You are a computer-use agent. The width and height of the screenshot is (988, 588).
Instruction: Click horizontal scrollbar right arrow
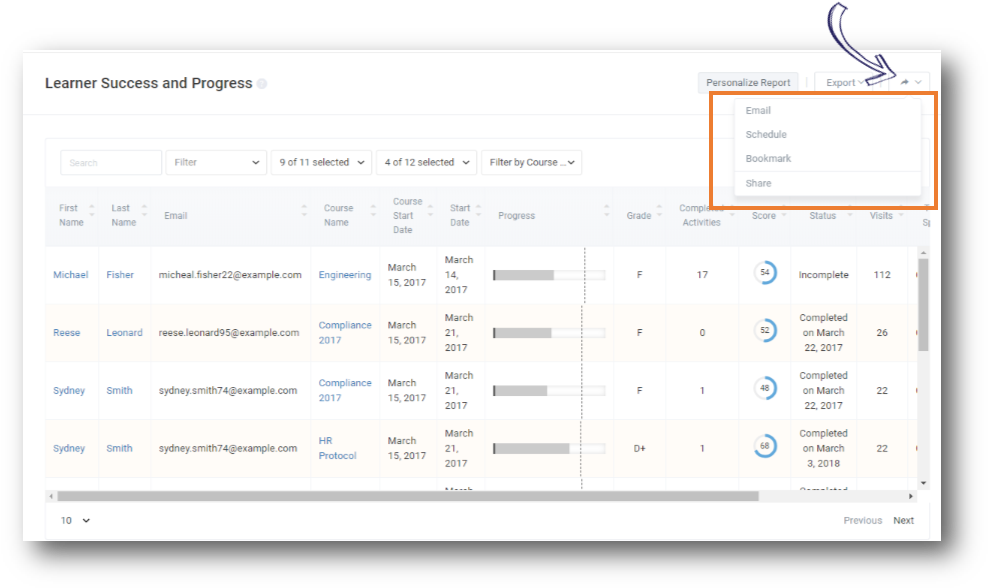pyautogui.click(x=910, y=497)
